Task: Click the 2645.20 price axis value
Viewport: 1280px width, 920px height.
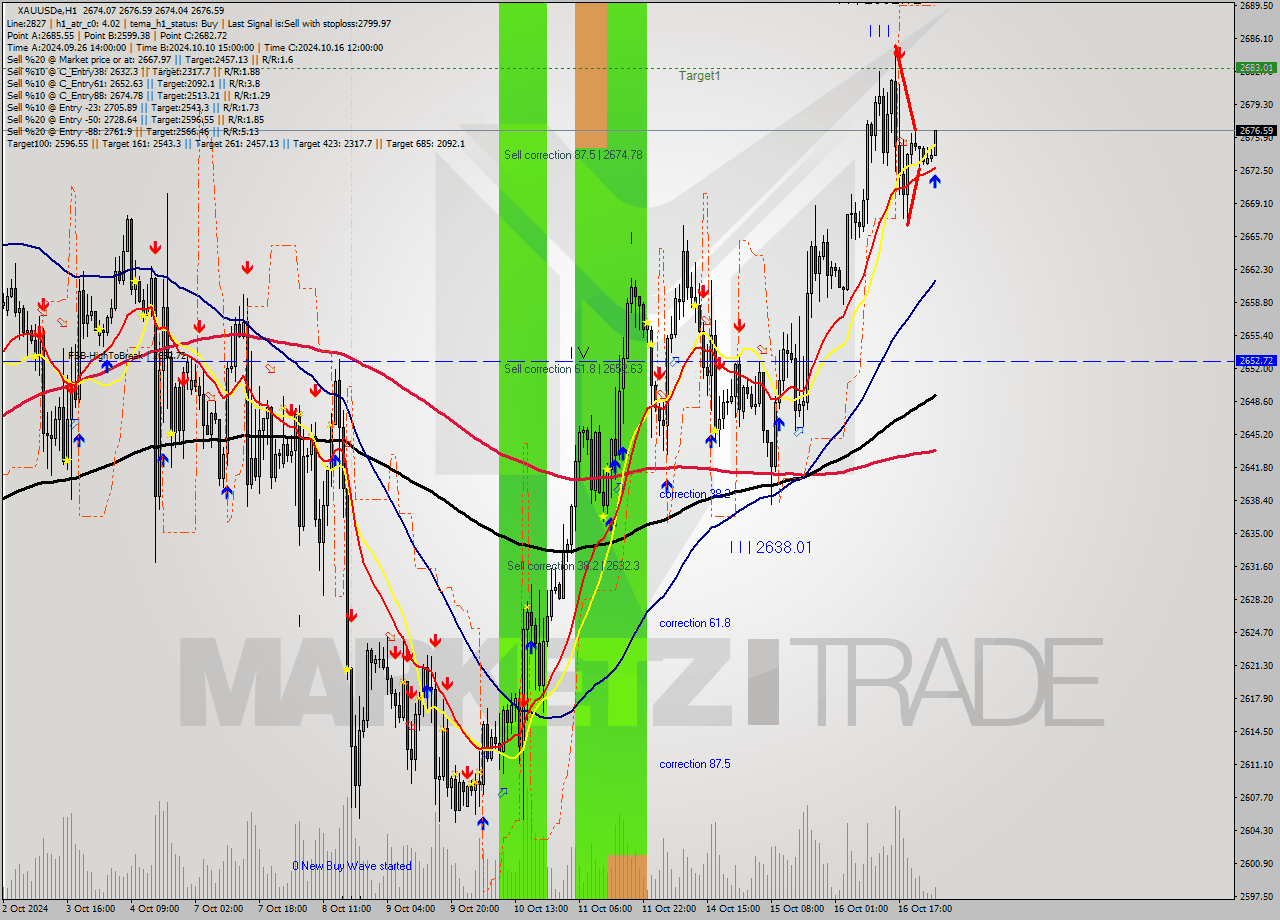Action: 1256,434
